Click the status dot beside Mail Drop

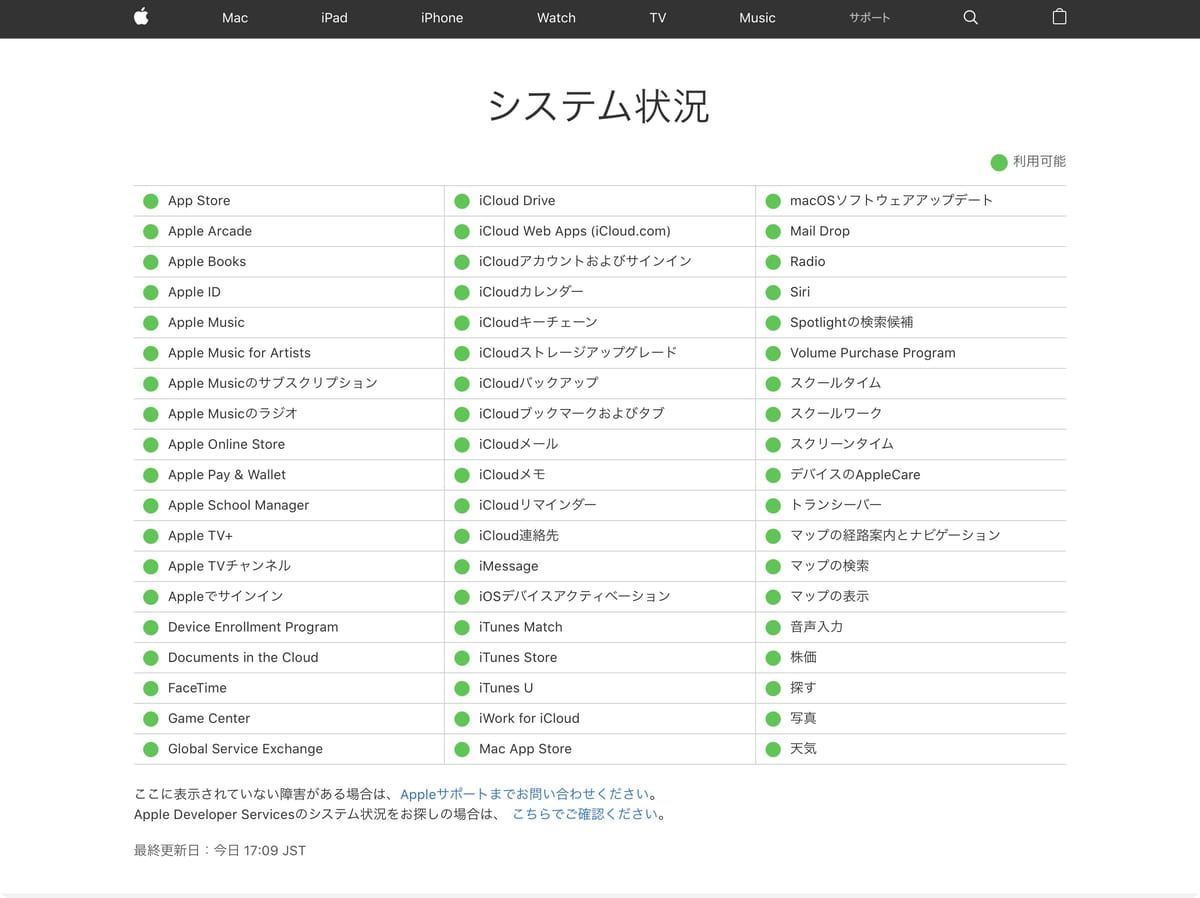click(772, 232)
